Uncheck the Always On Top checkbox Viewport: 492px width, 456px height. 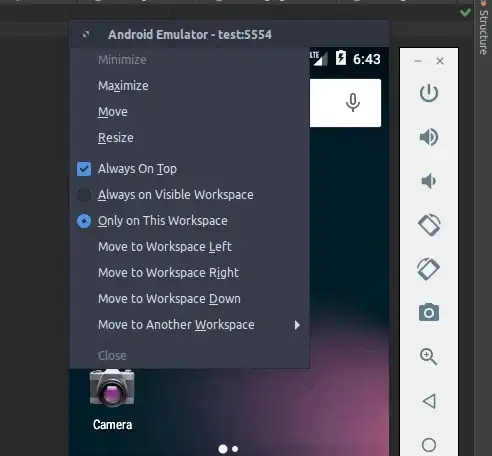click(x=84, y=169)
